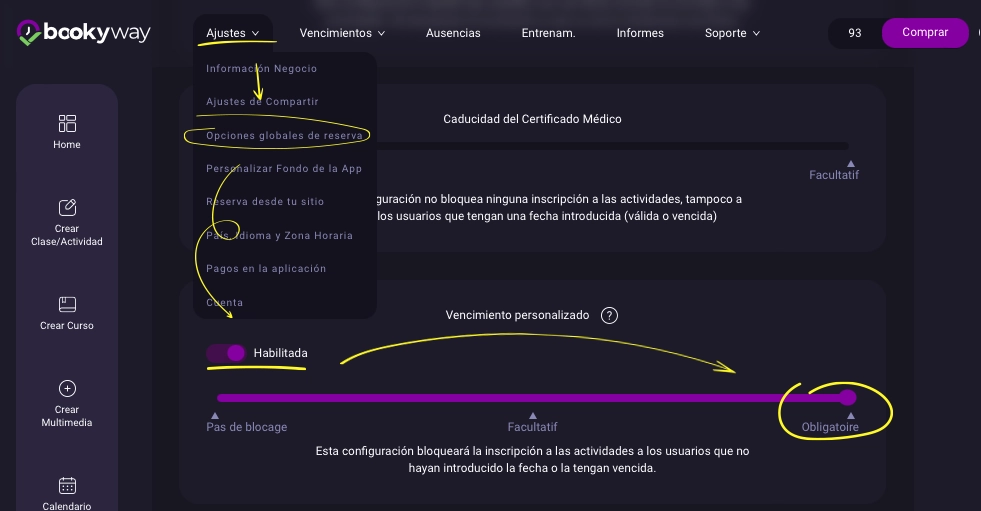This screenshot has width=981, height=511.
Task: Select Opciones globales de reserva
Action: [x=284, y=135]
